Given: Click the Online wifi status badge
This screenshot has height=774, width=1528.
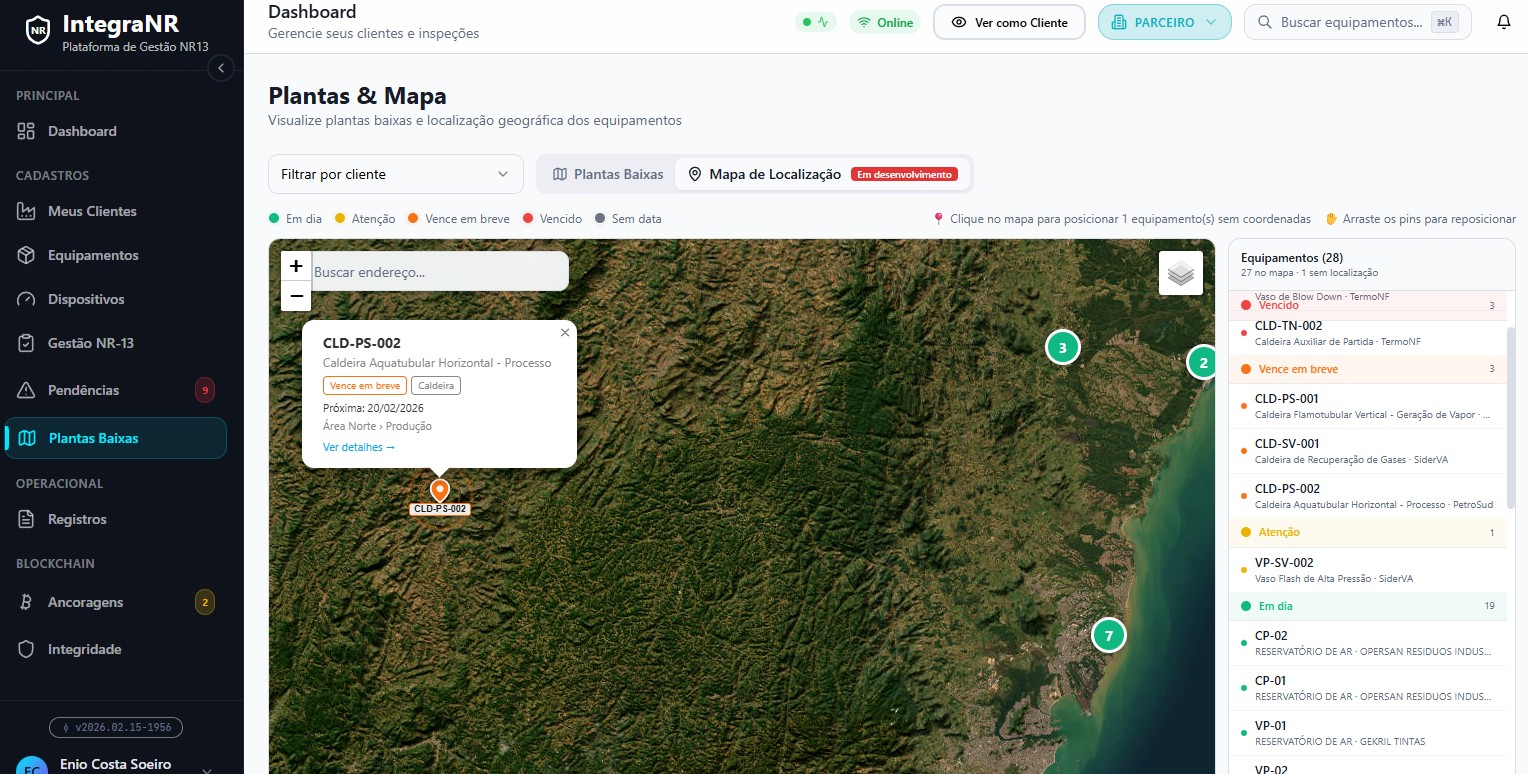Looking at the screenshot, I should (885, 22).
